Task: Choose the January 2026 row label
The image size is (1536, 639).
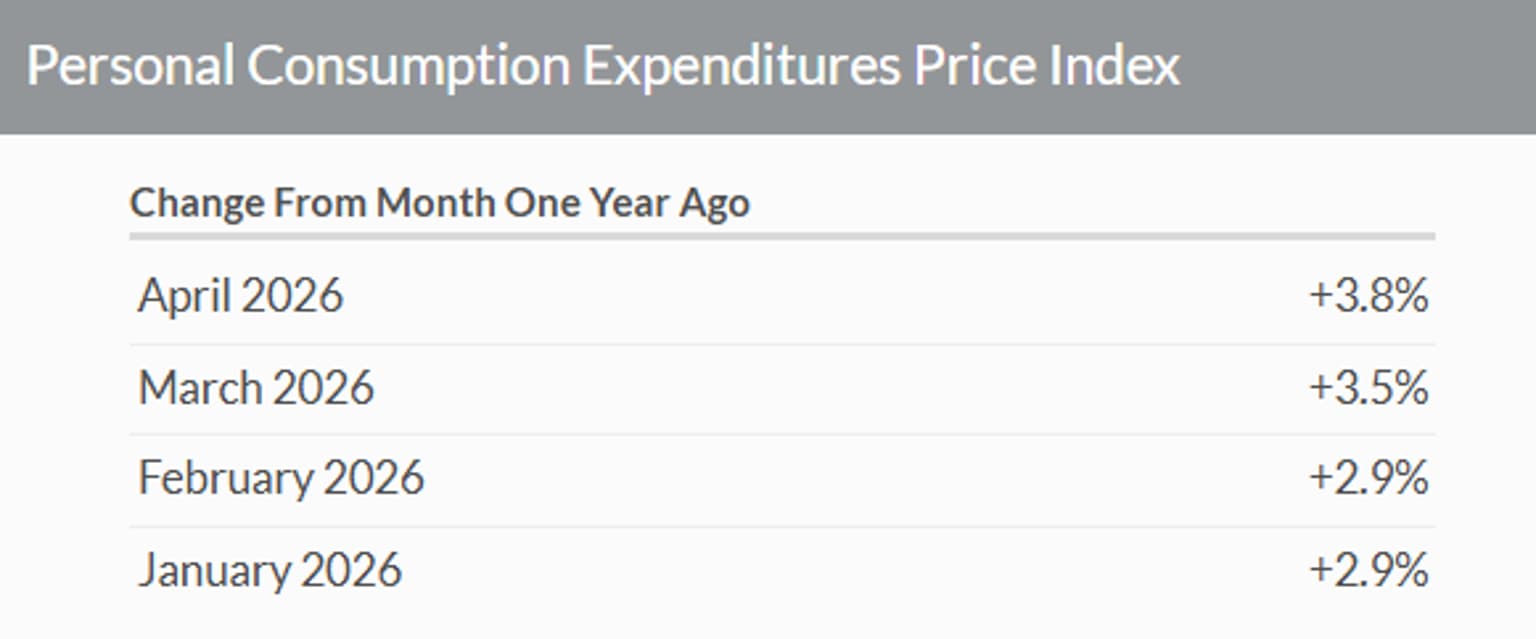Action: [270, 570]
